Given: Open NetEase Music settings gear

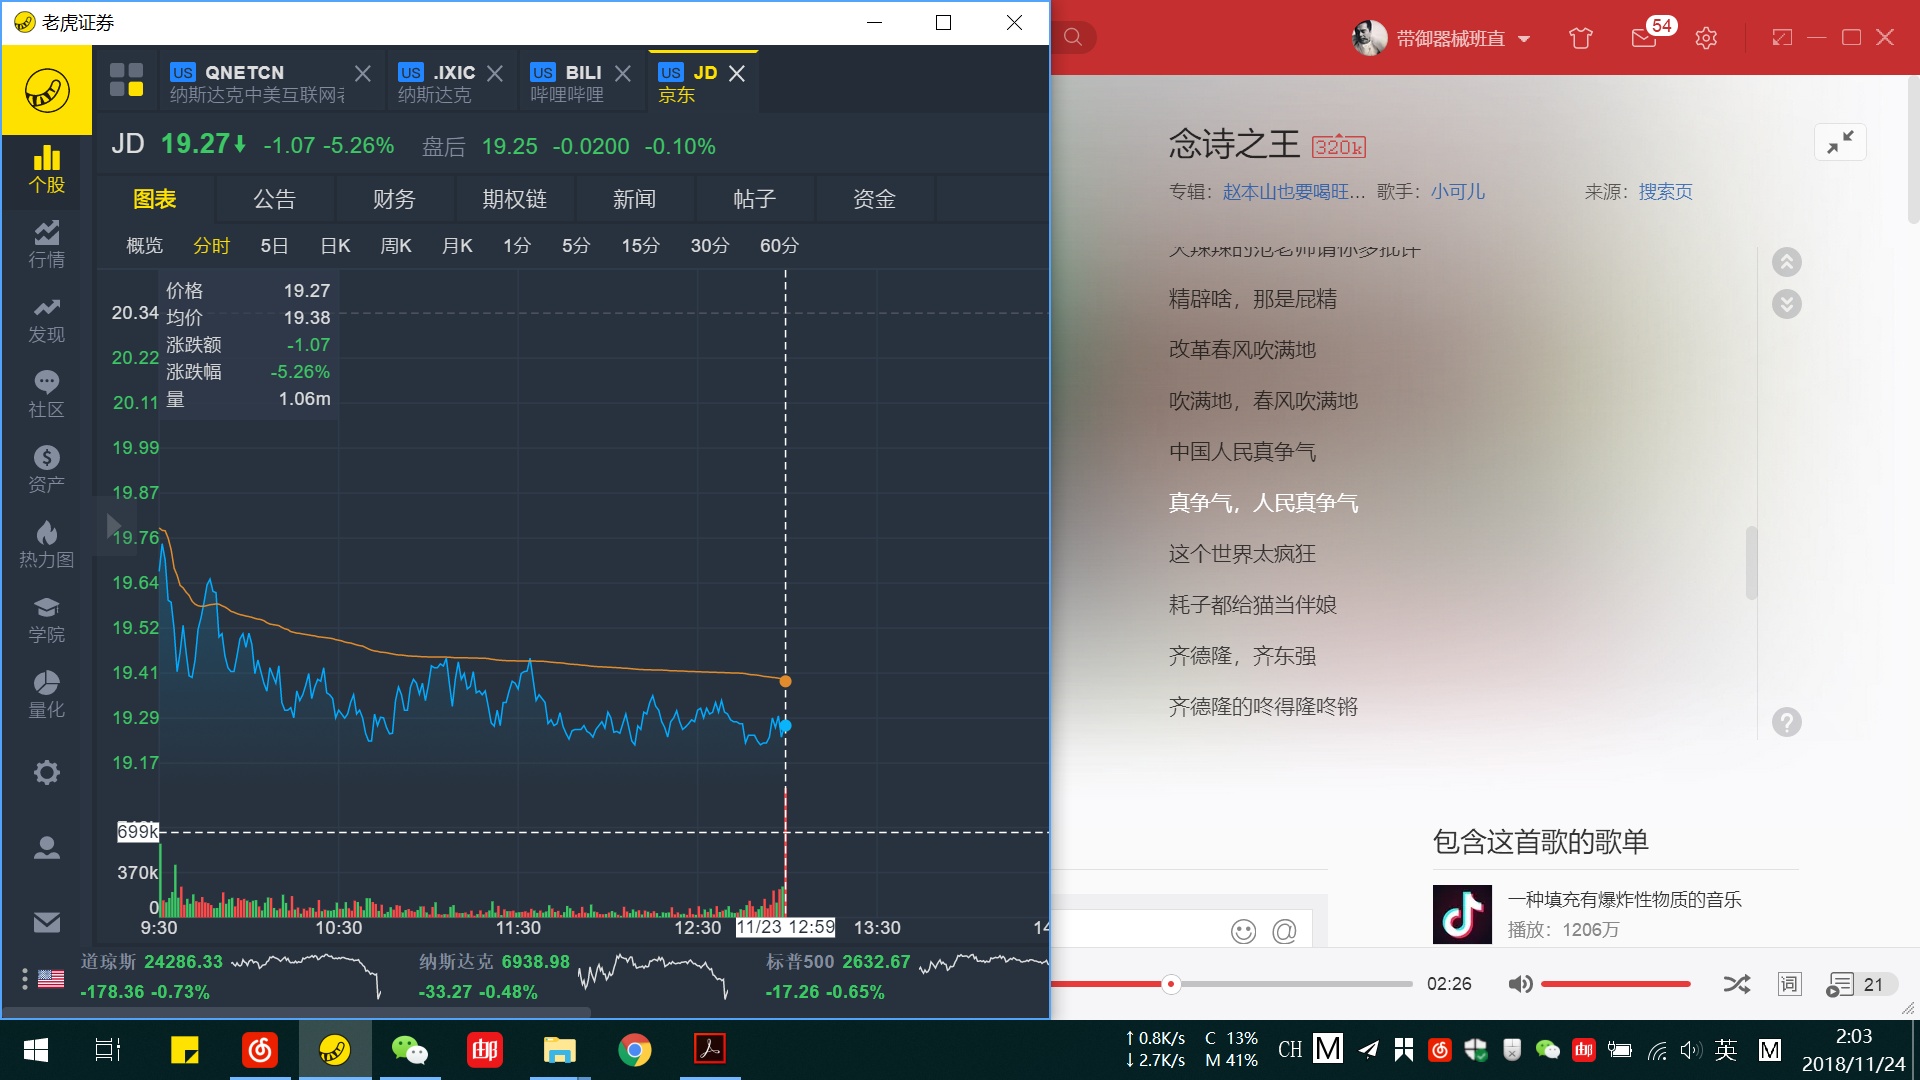Looking at the screenshot, I should coord(1706,38).
